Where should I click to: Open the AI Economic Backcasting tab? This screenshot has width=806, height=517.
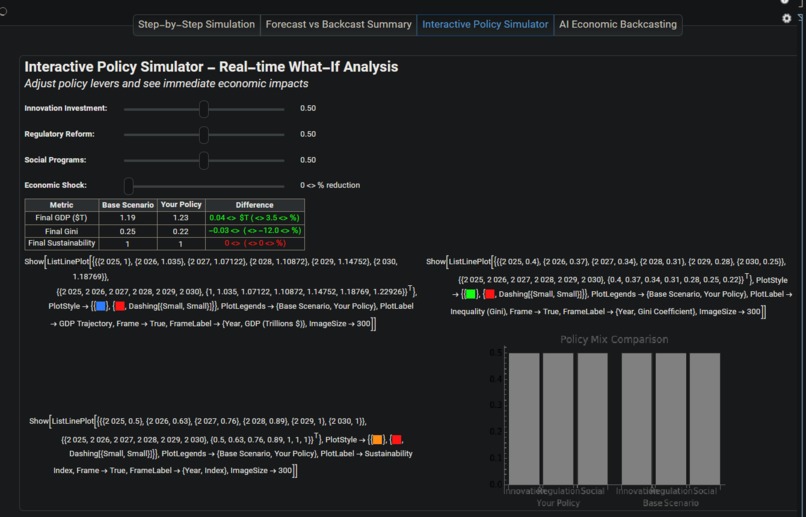click(x=618, y=25)
